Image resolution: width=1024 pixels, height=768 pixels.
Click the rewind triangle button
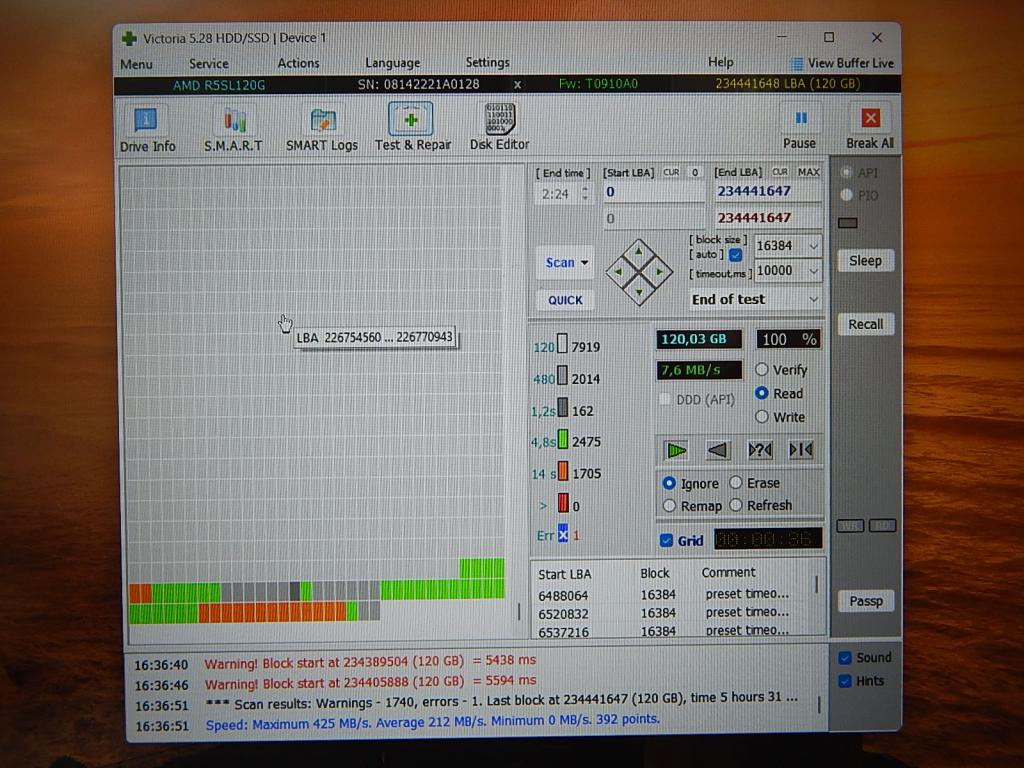click(718, 450)
